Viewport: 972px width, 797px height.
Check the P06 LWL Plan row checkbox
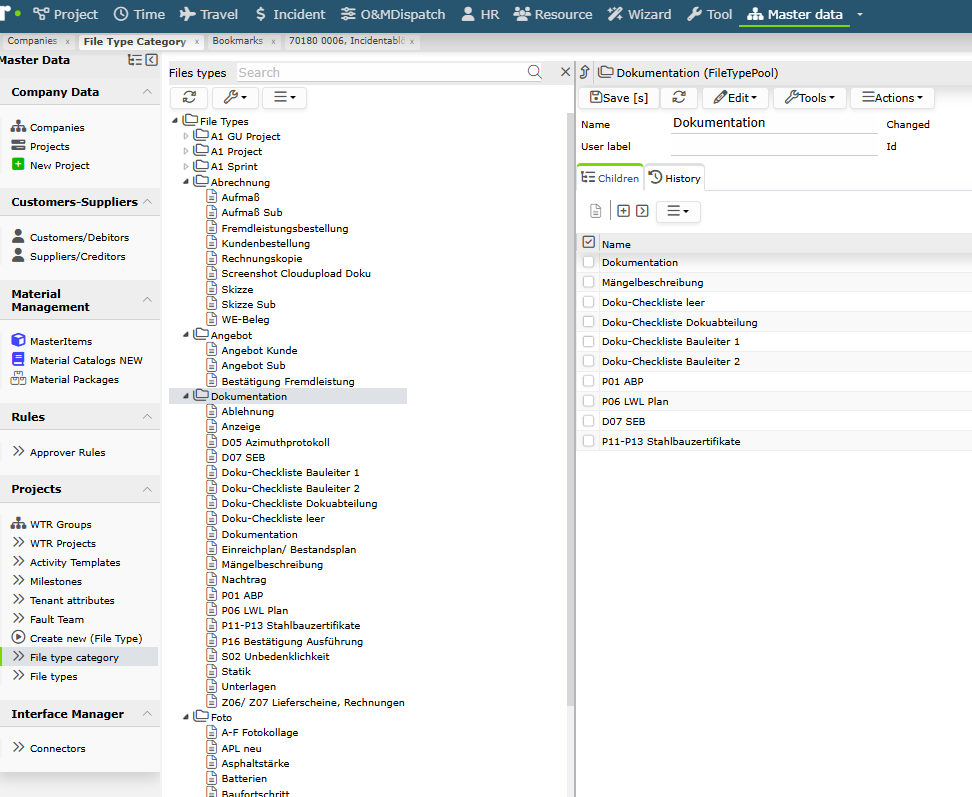coord(588,401)
